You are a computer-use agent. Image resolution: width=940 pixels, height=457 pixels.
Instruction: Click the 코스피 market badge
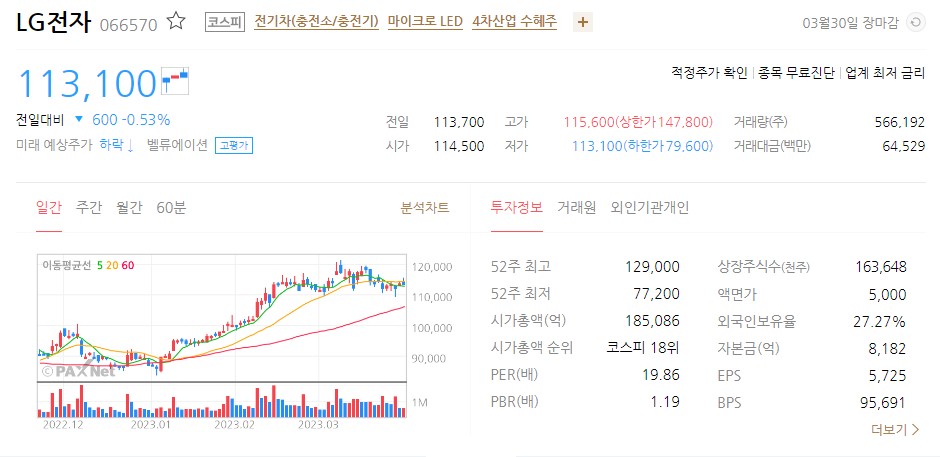coord(225,22)
